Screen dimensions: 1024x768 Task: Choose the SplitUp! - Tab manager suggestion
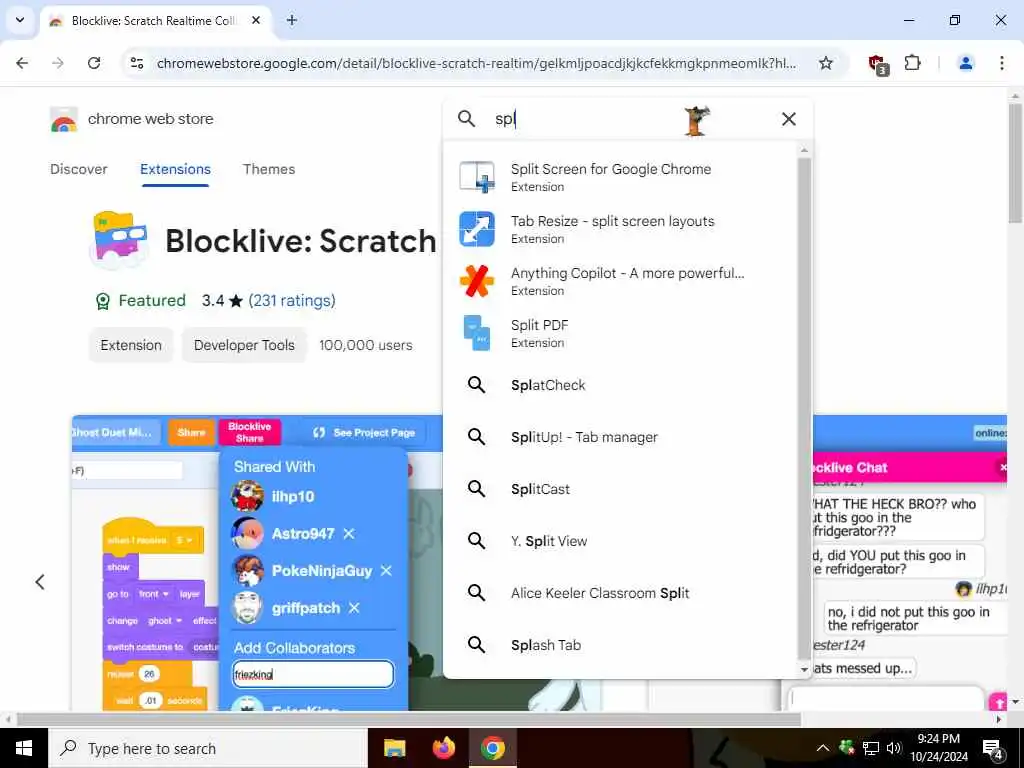620,437
